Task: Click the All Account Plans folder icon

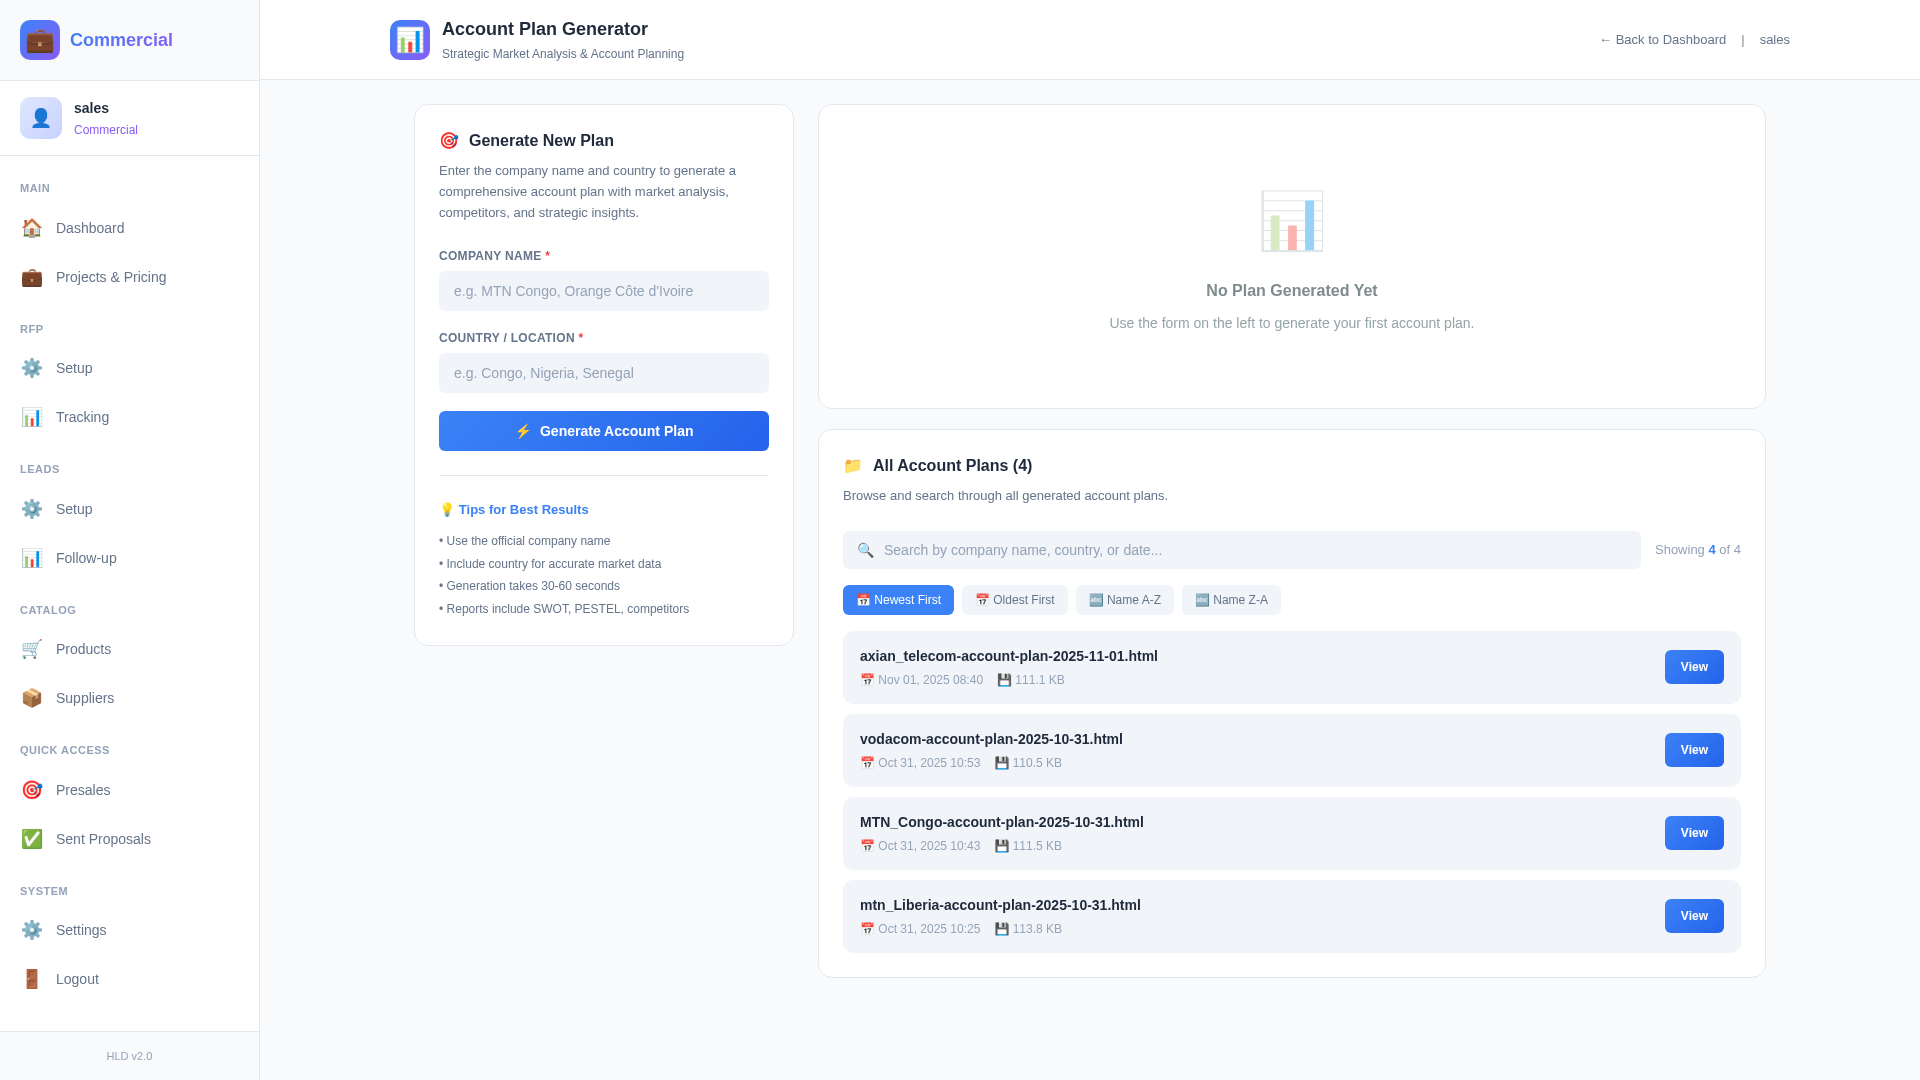Action: pos(852,466)
